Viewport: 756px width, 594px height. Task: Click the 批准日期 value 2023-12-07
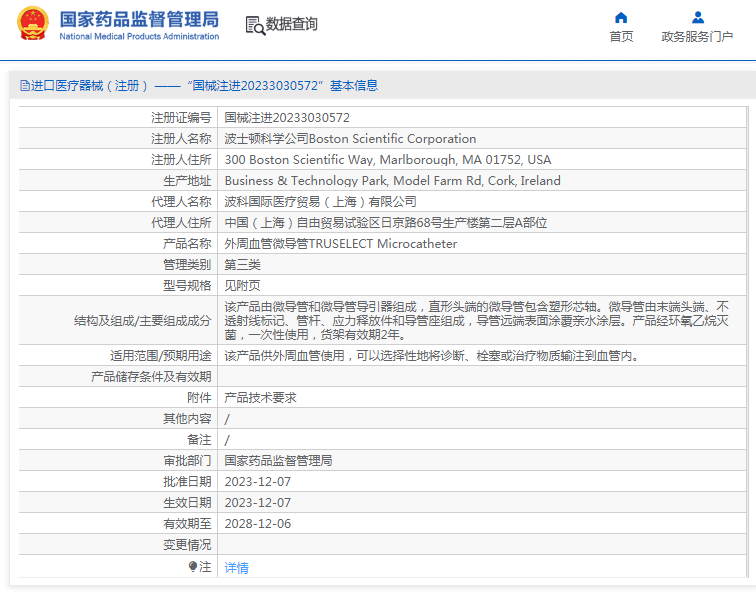(257, 482)
